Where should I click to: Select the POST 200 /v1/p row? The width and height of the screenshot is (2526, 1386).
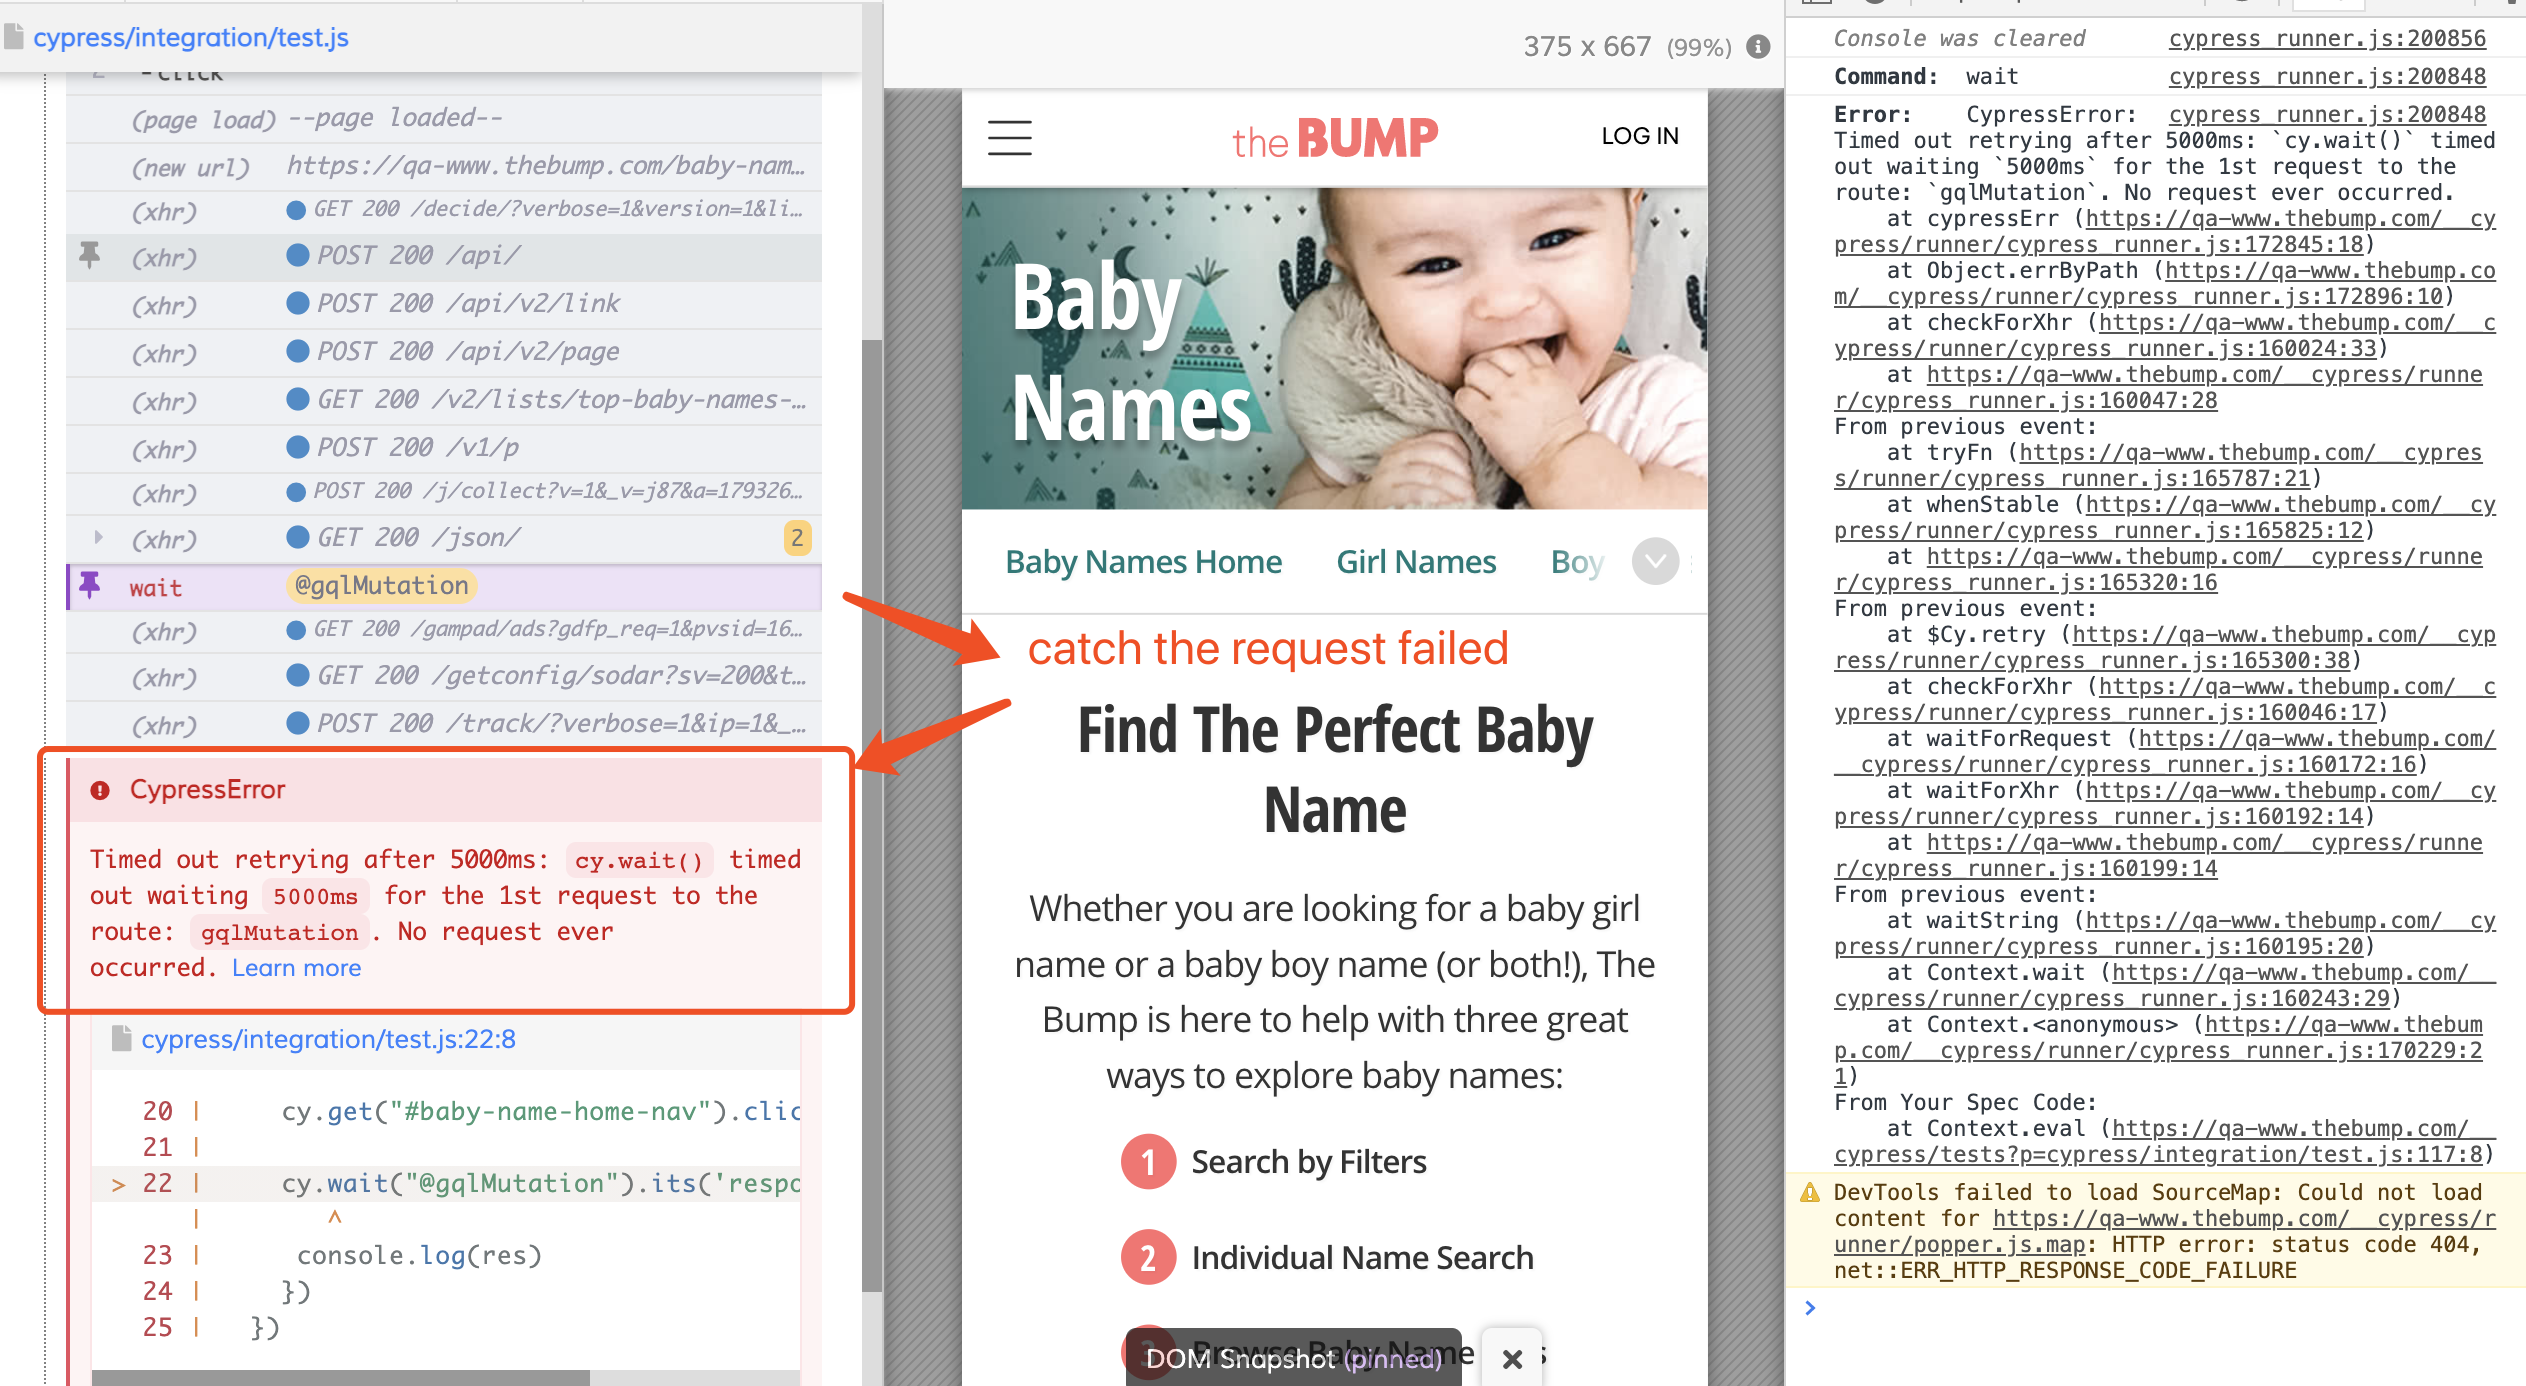click(x=444, y=448)
